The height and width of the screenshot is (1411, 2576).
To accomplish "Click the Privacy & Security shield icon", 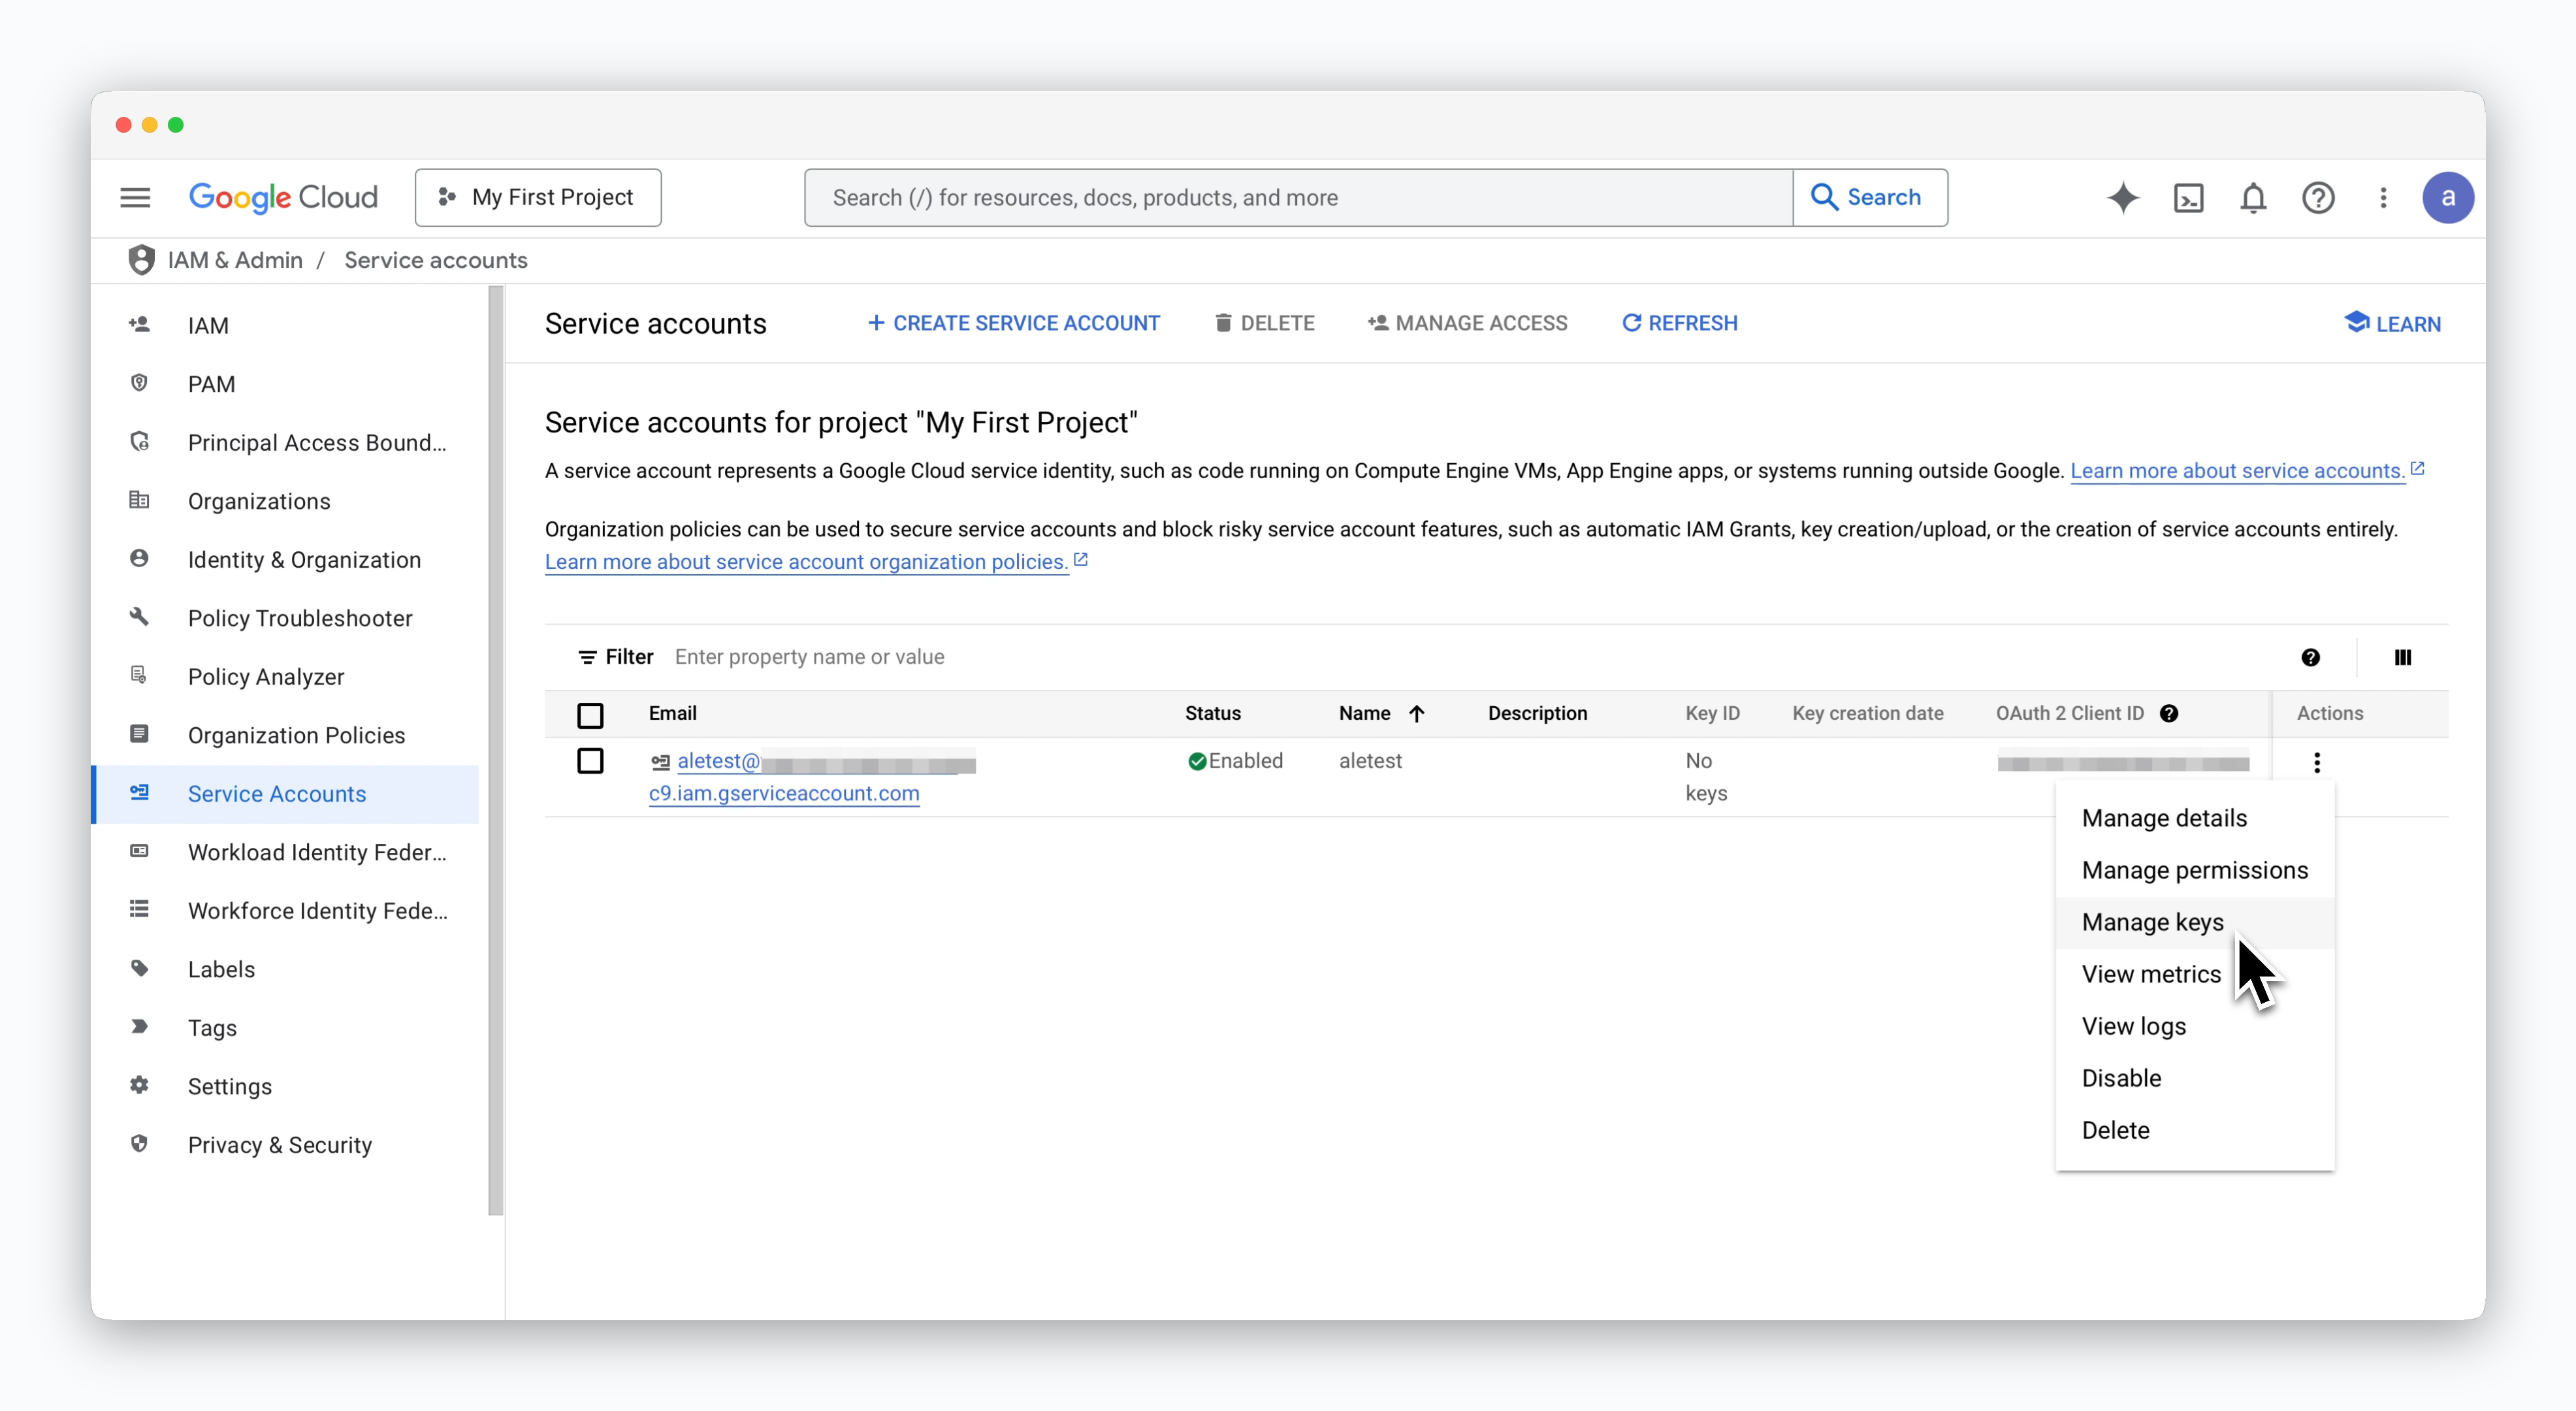I will [139, 1144].
